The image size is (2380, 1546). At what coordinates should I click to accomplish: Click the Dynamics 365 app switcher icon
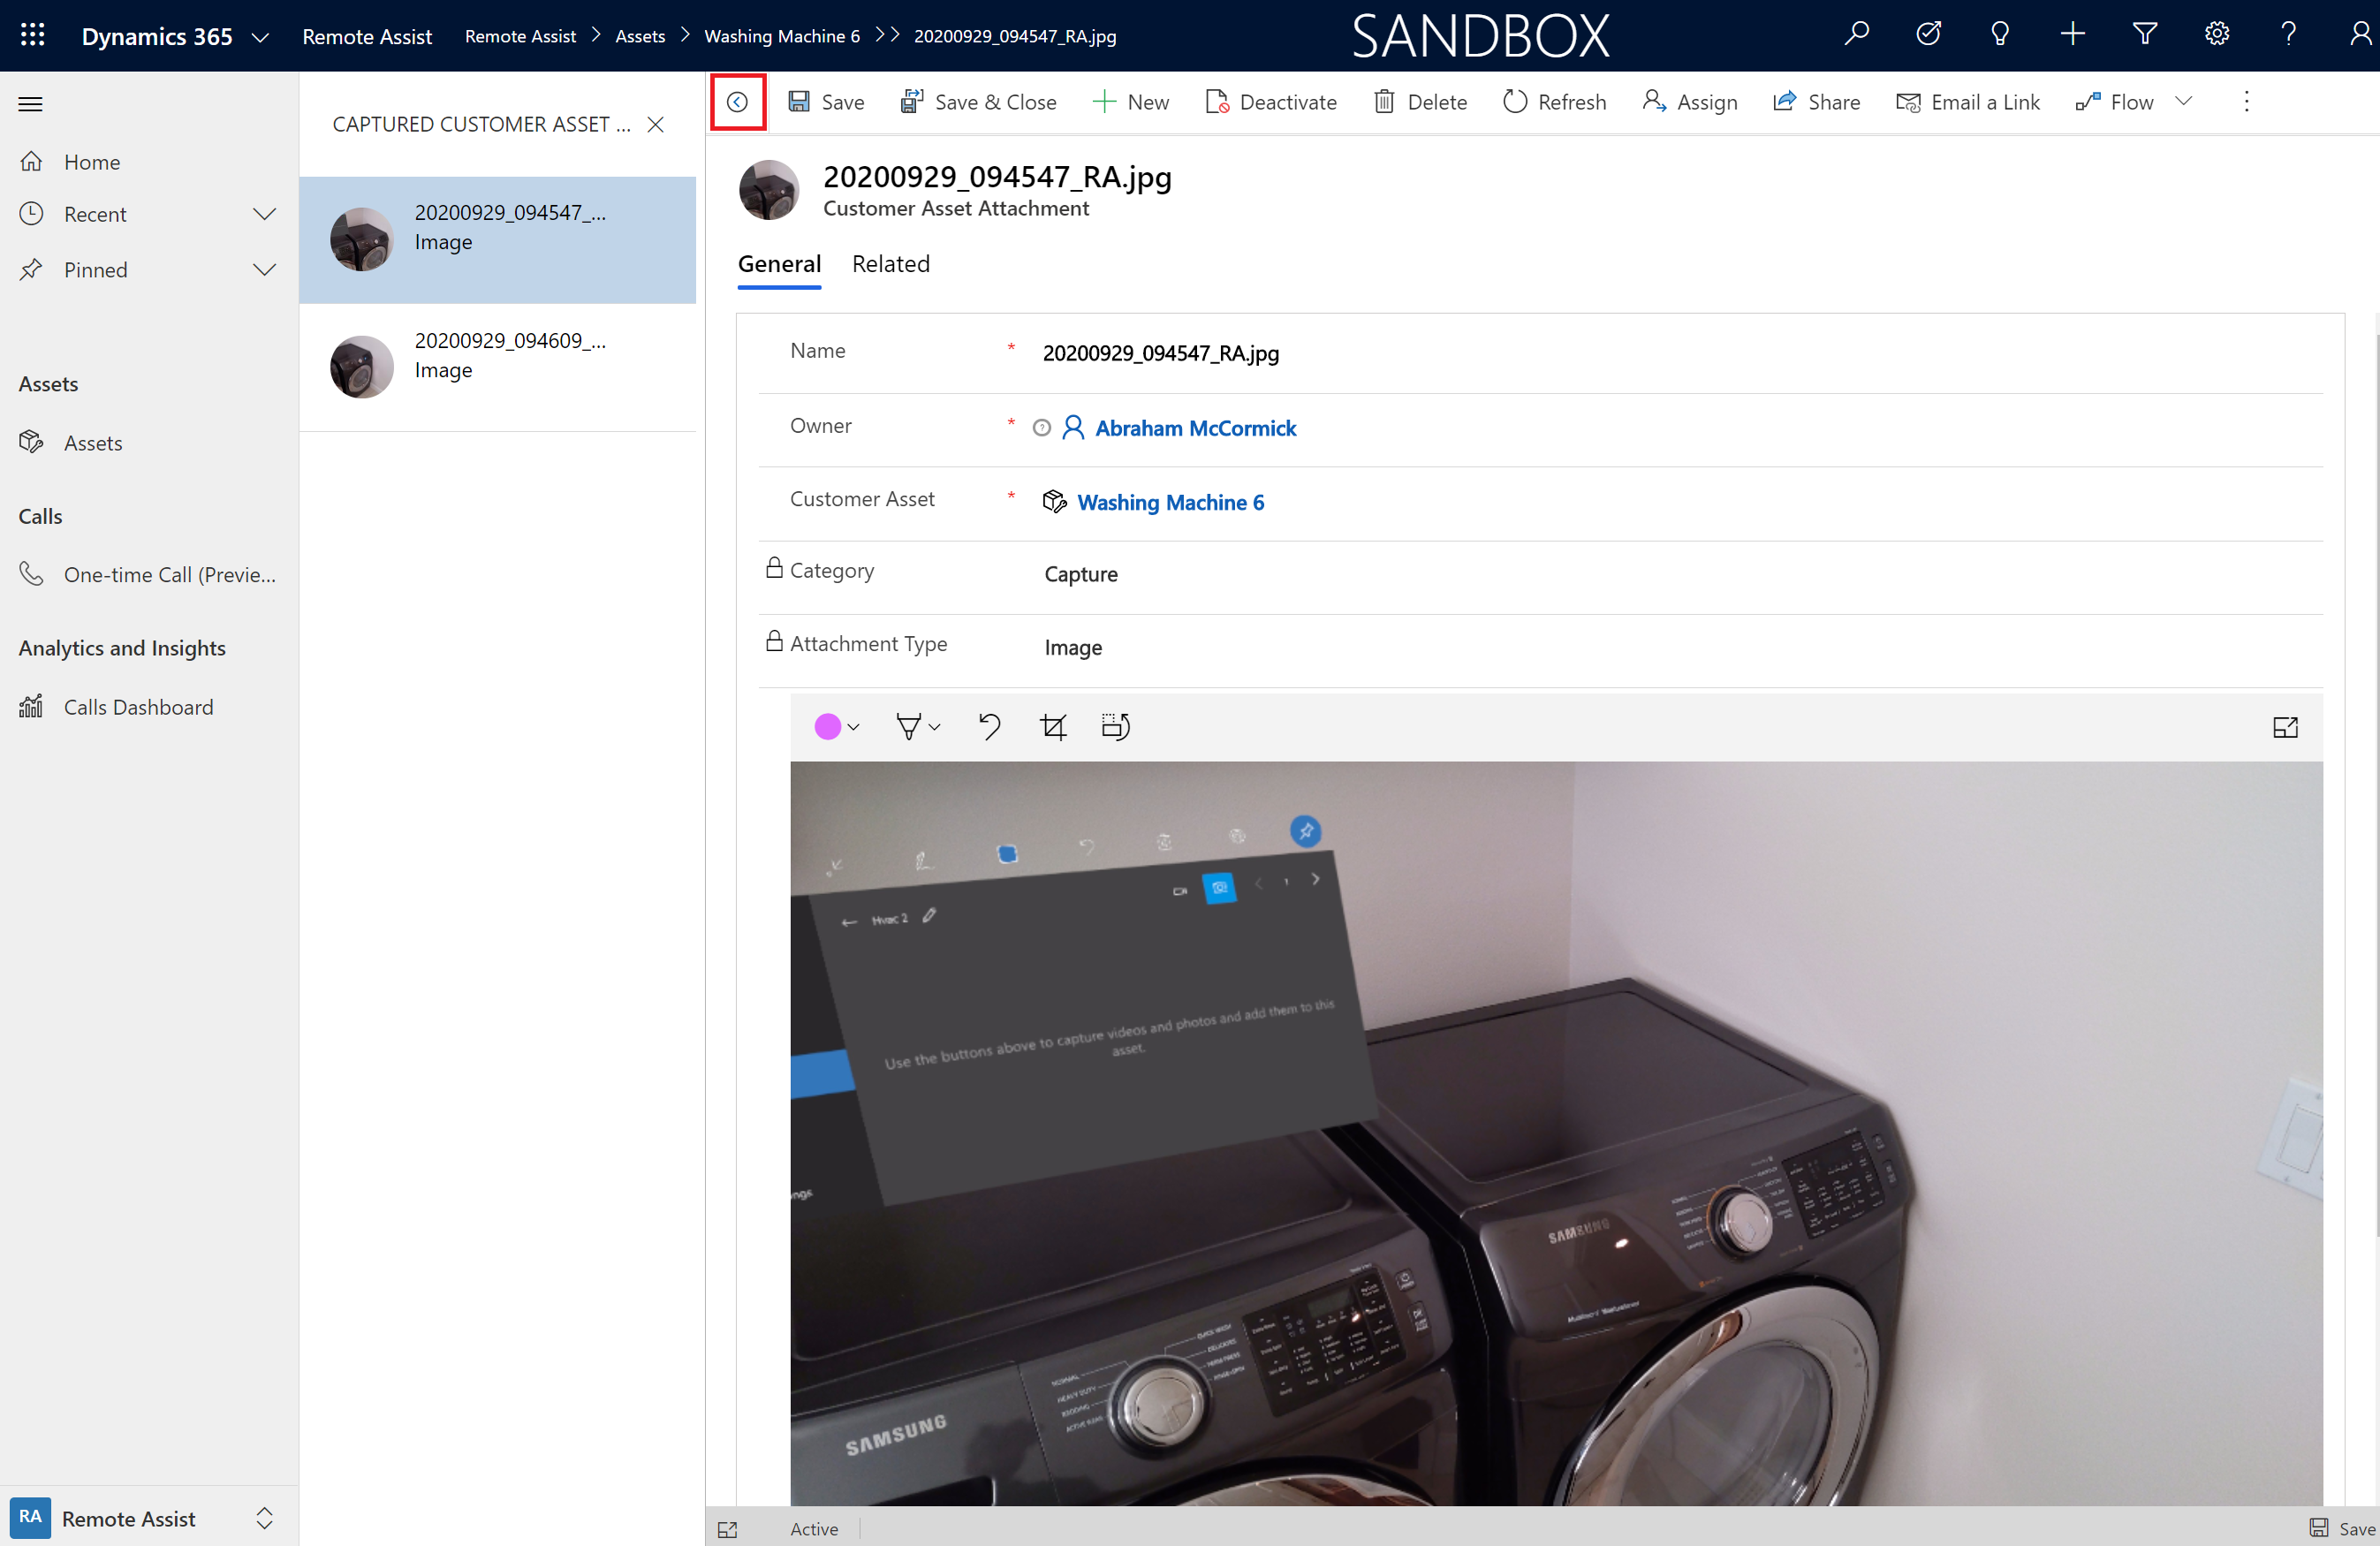[x=31, y=34]
